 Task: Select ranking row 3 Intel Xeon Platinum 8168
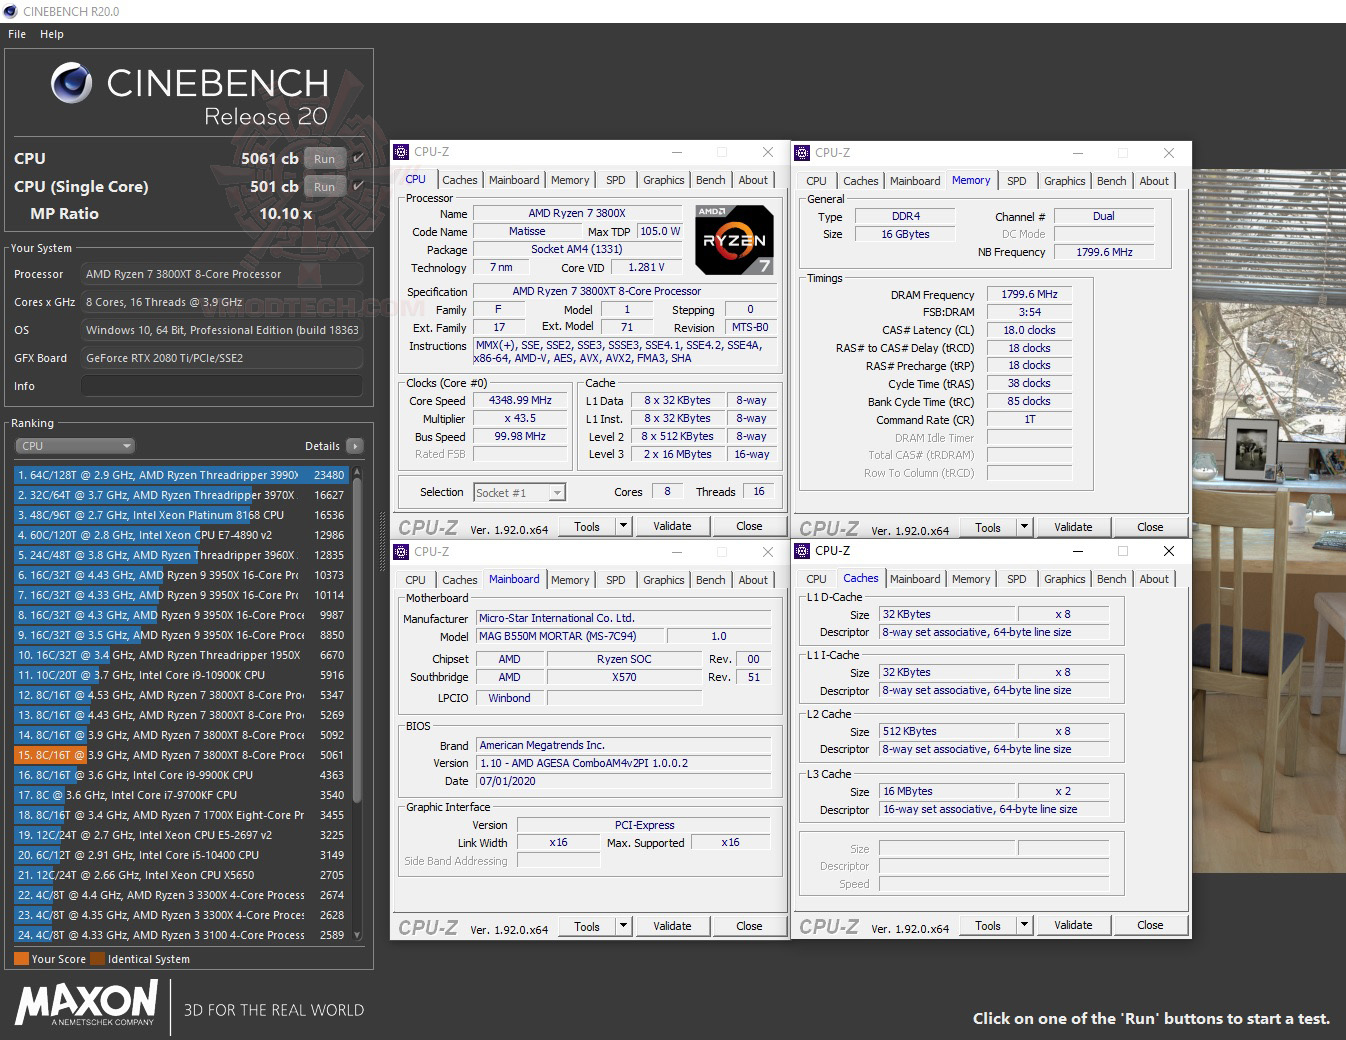181,515
